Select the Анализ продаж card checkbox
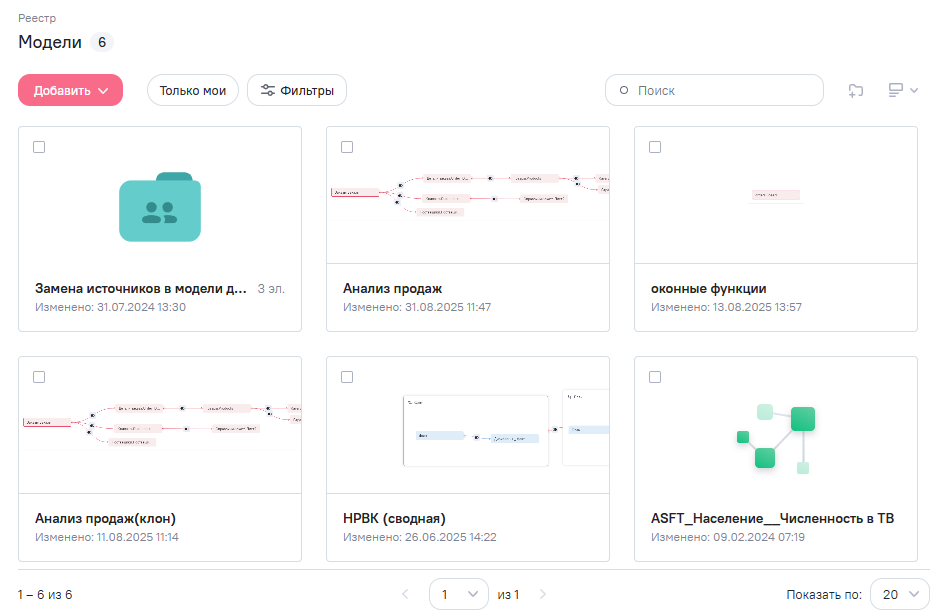Image resolution: width=936 pixels, height=613 pixels. (347, 147)
